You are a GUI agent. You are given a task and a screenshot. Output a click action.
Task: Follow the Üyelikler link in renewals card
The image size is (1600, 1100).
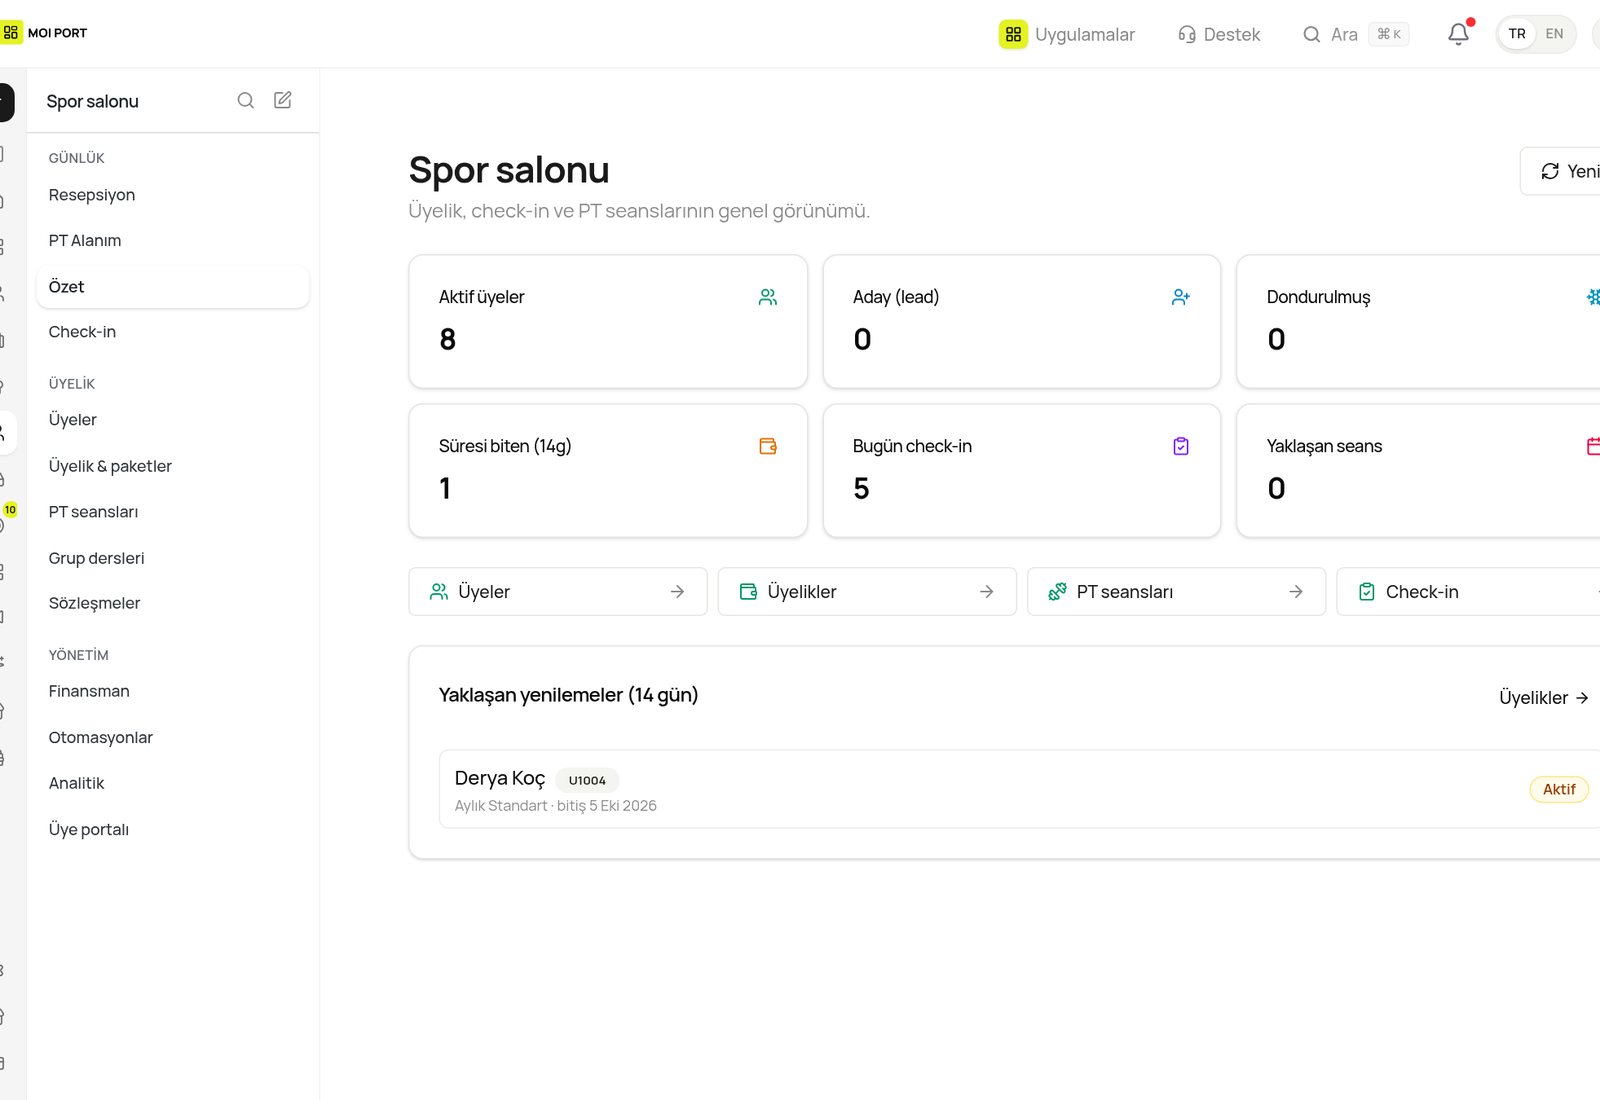coord(1543,698)
